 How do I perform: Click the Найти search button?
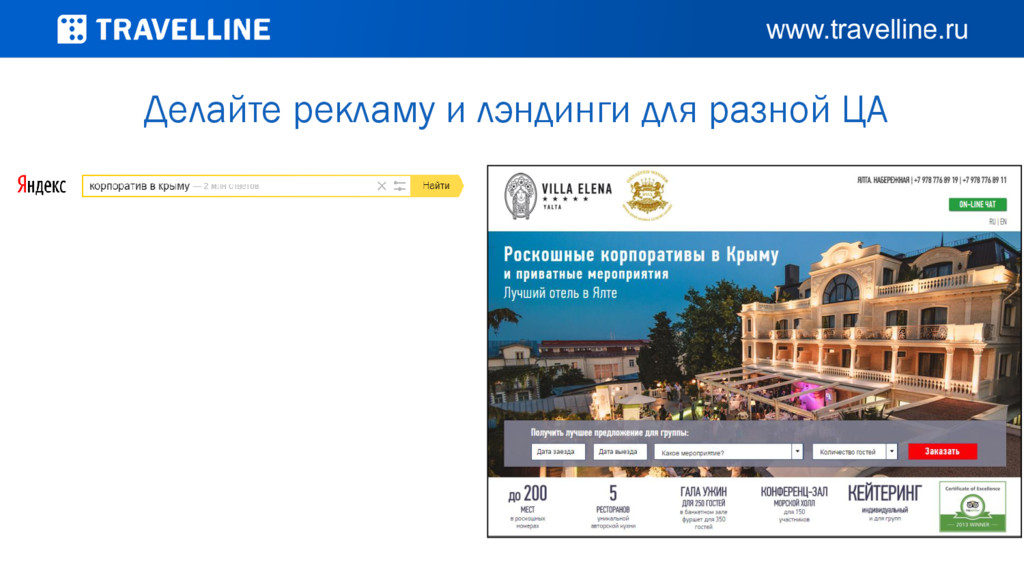pyautogui.click(x=436, y=186)
